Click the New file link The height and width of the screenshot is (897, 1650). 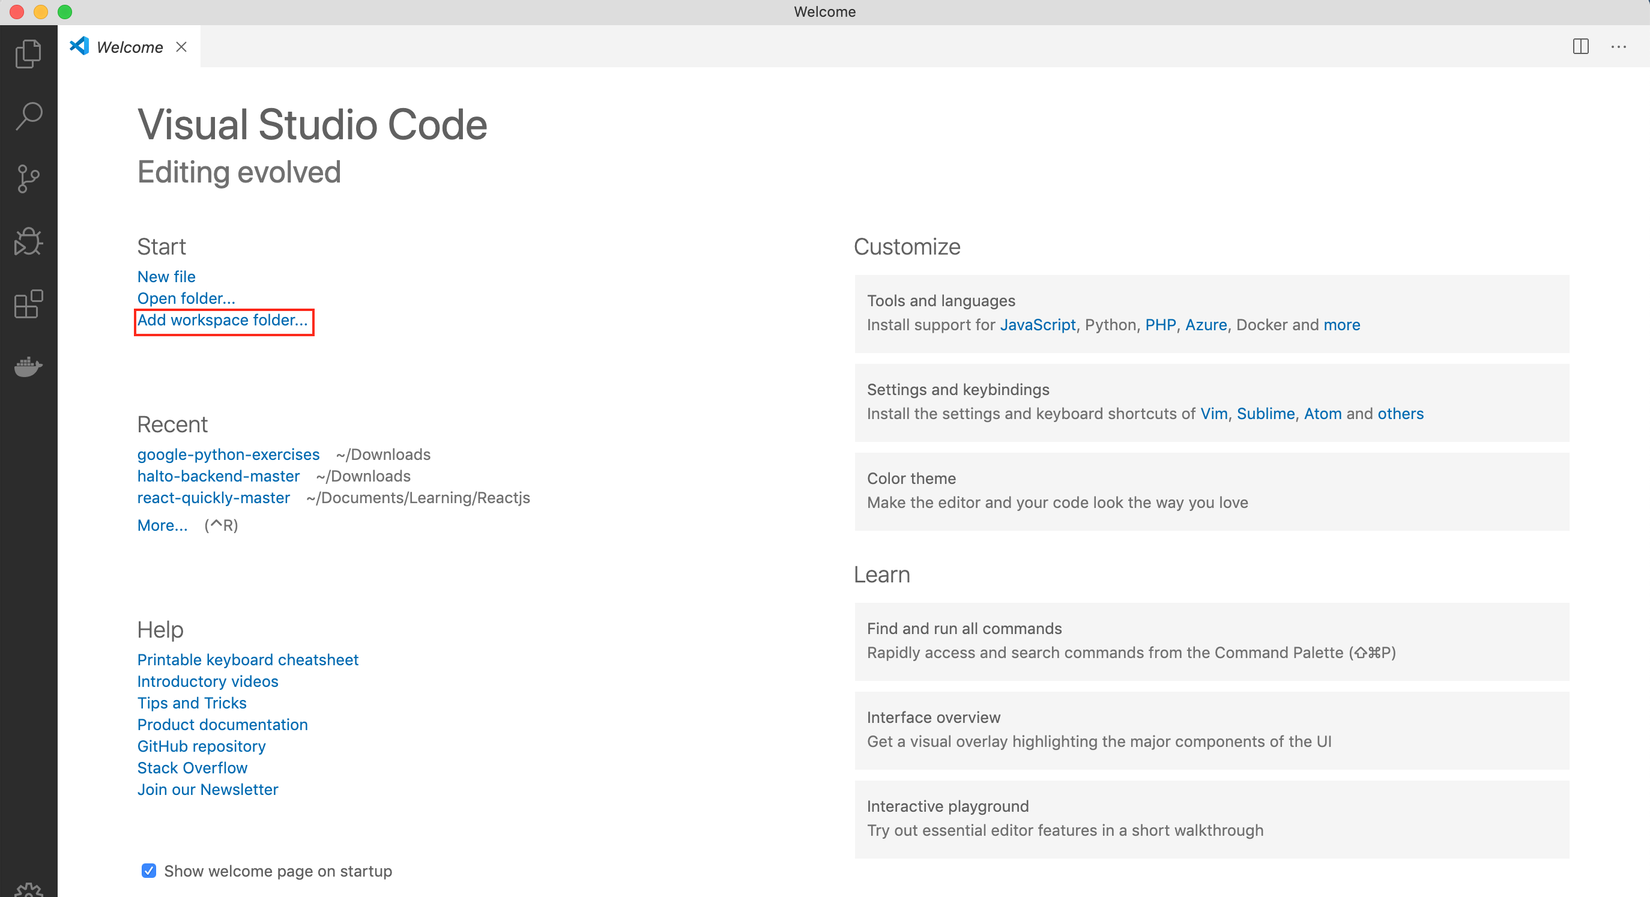[166, 277]
